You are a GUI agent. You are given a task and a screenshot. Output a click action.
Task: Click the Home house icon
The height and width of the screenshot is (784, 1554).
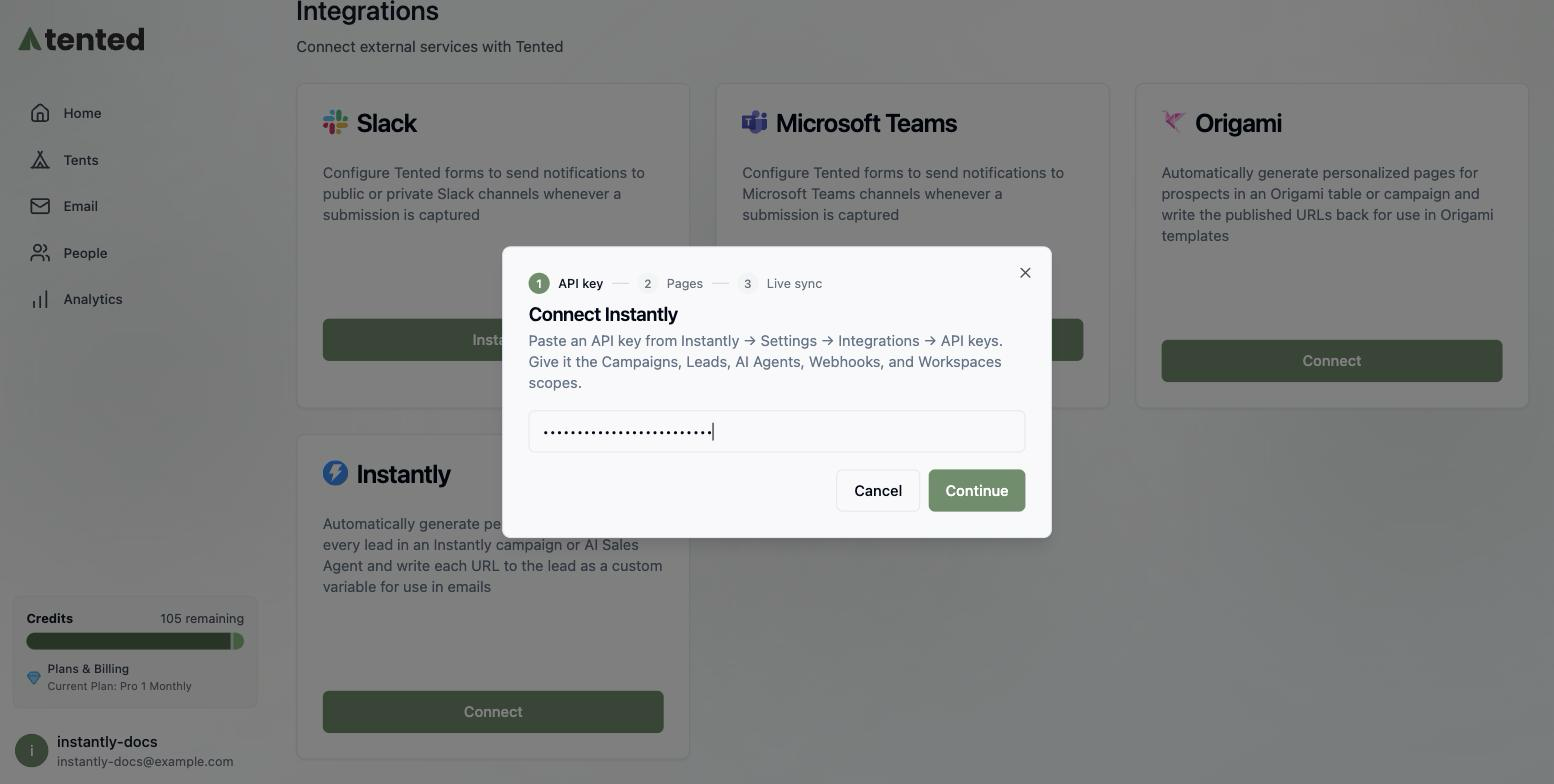click(40, 113)
